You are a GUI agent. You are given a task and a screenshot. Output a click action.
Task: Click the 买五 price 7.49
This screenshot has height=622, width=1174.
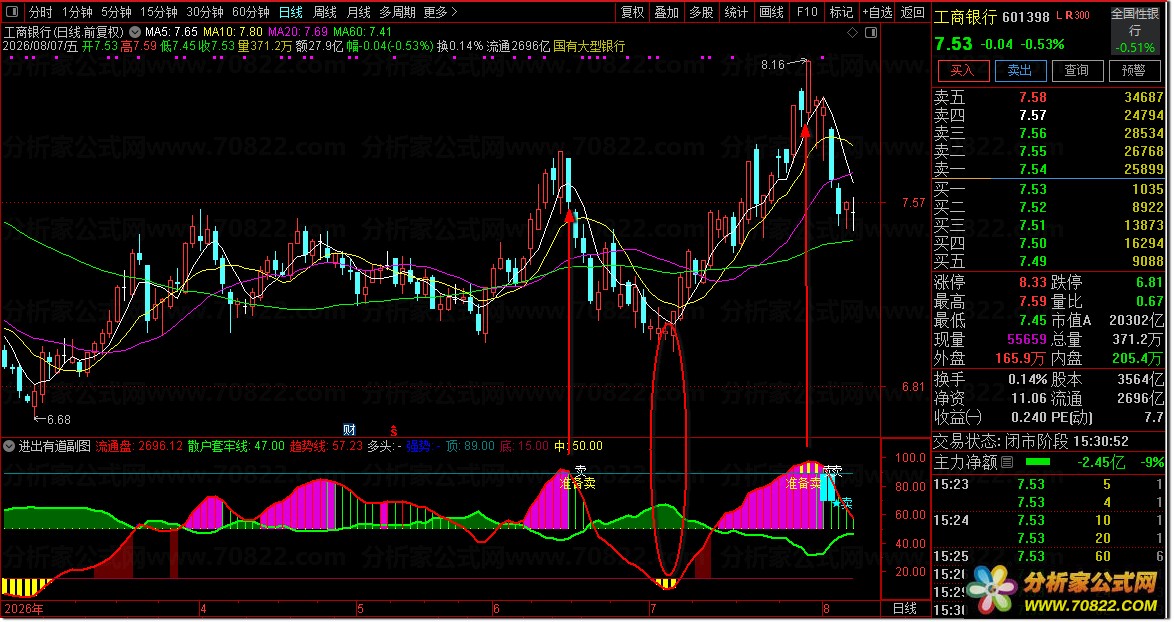(x=1032, y=261)
